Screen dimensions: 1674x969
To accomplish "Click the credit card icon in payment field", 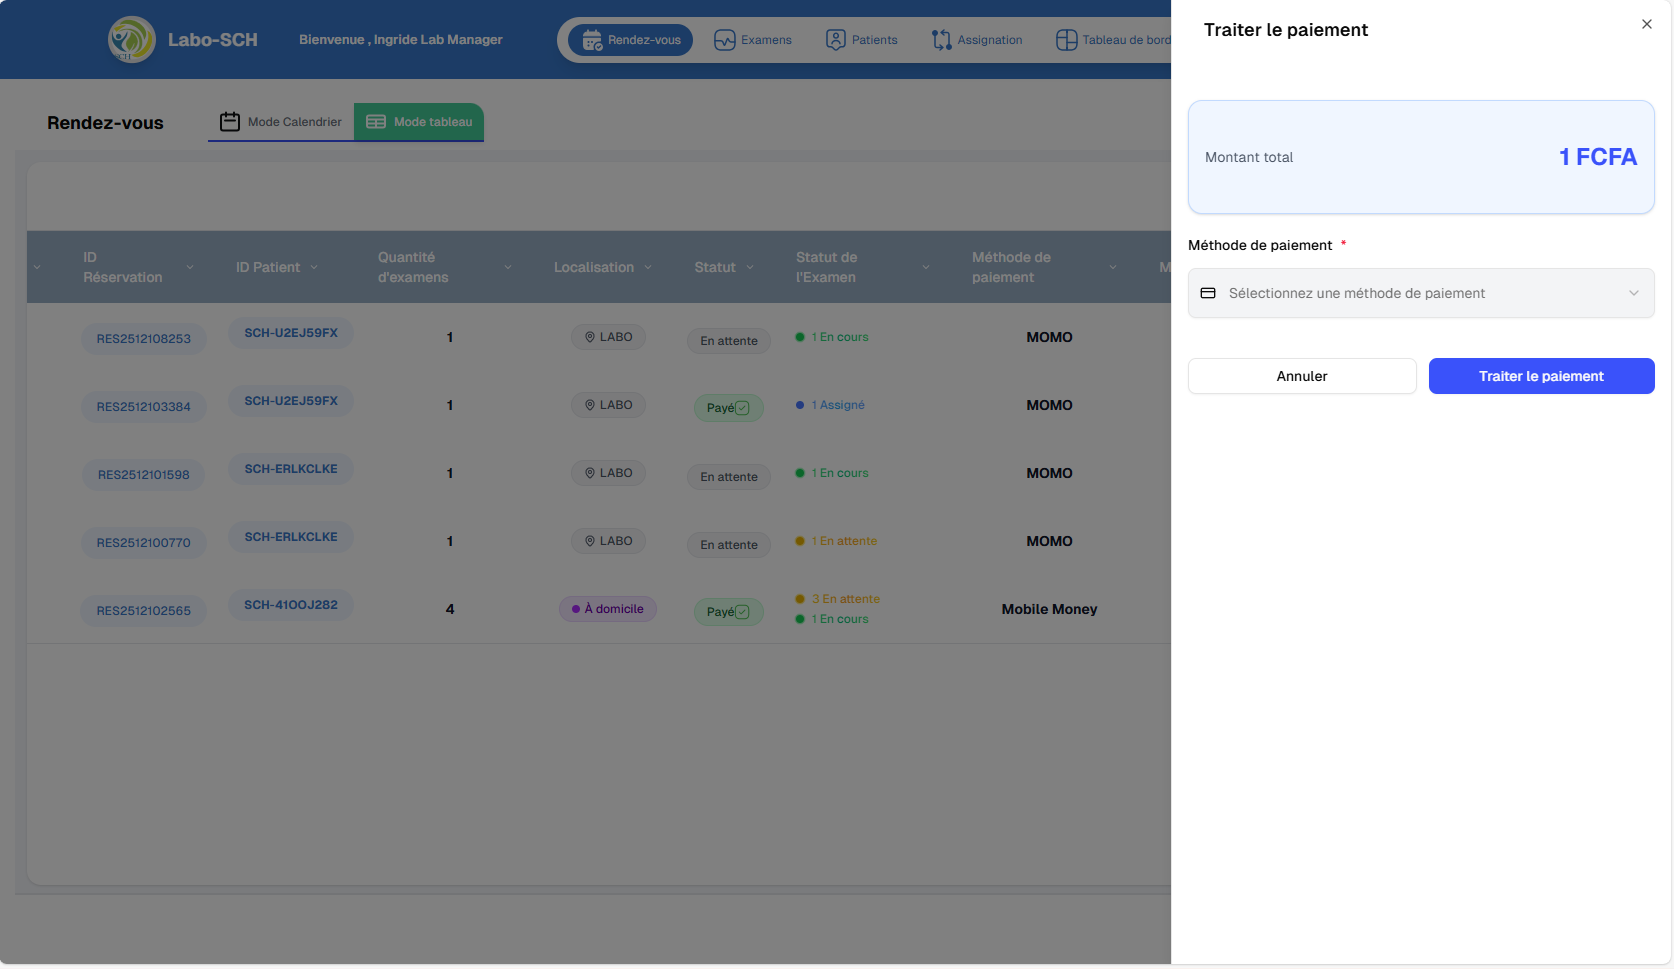I will (1208, 293).
